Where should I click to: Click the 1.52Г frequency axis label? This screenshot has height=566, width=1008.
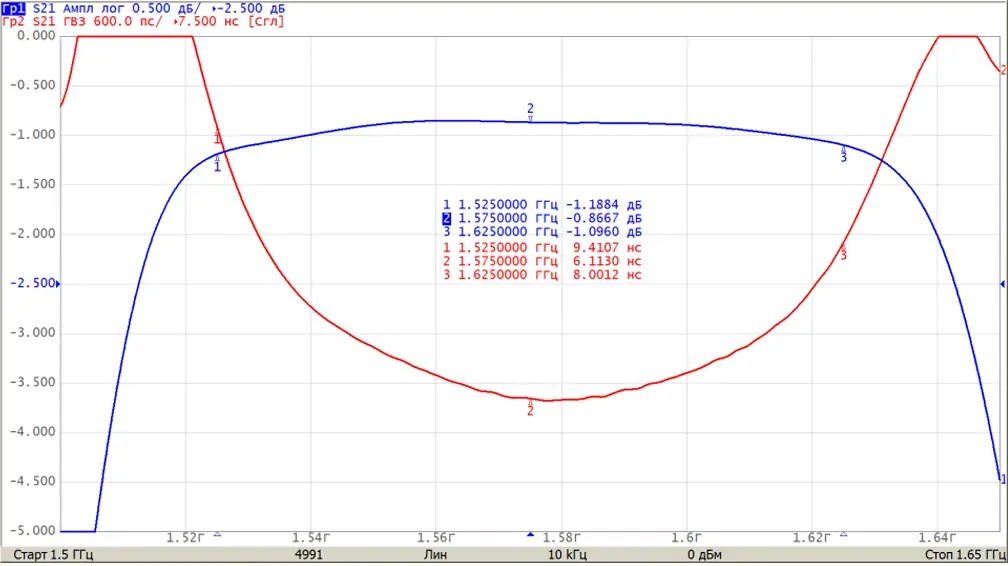click(x=186, y=538)
